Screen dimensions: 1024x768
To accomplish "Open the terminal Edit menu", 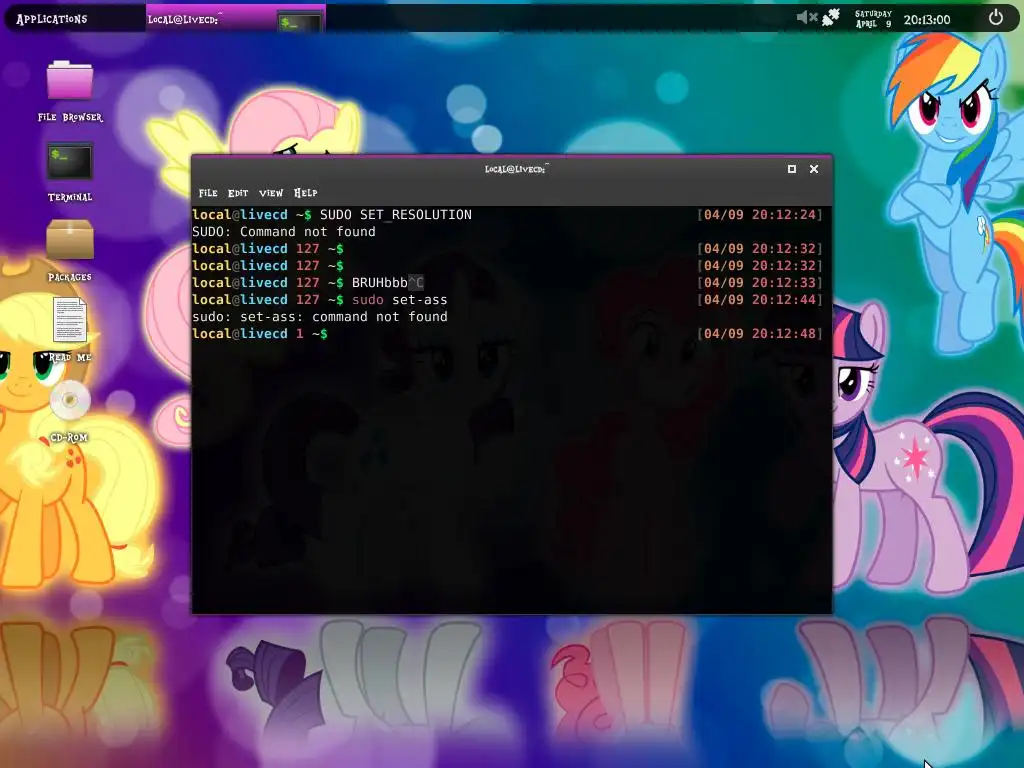I will coord(238,193).
